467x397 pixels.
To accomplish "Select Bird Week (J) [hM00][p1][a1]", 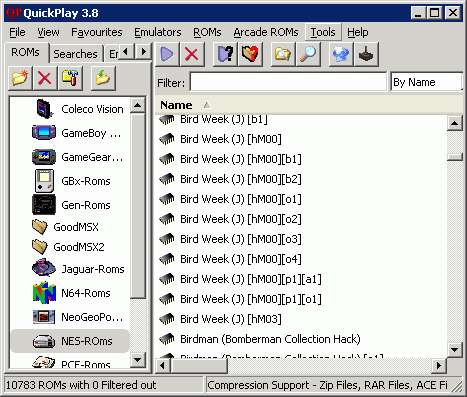I will pos(251,279).
